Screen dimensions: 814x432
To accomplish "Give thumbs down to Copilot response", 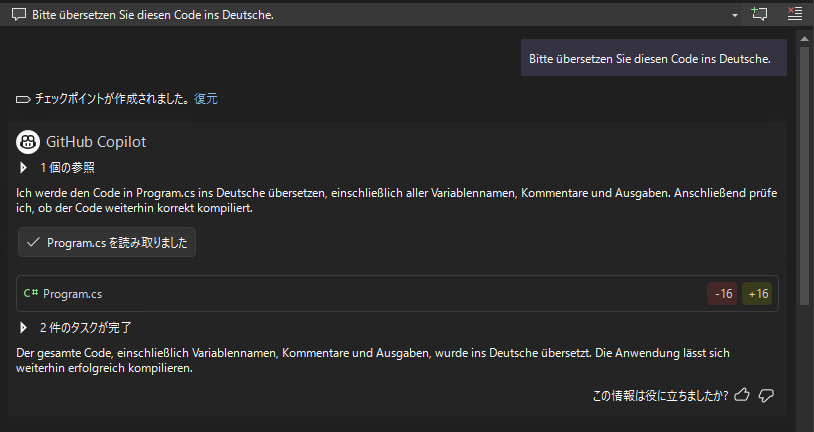I will pos(767,395).
